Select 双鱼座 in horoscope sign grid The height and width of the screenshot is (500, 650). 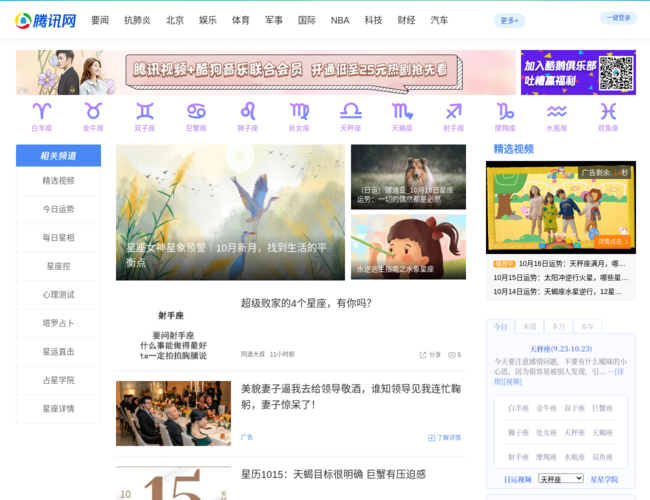(602, 457)
